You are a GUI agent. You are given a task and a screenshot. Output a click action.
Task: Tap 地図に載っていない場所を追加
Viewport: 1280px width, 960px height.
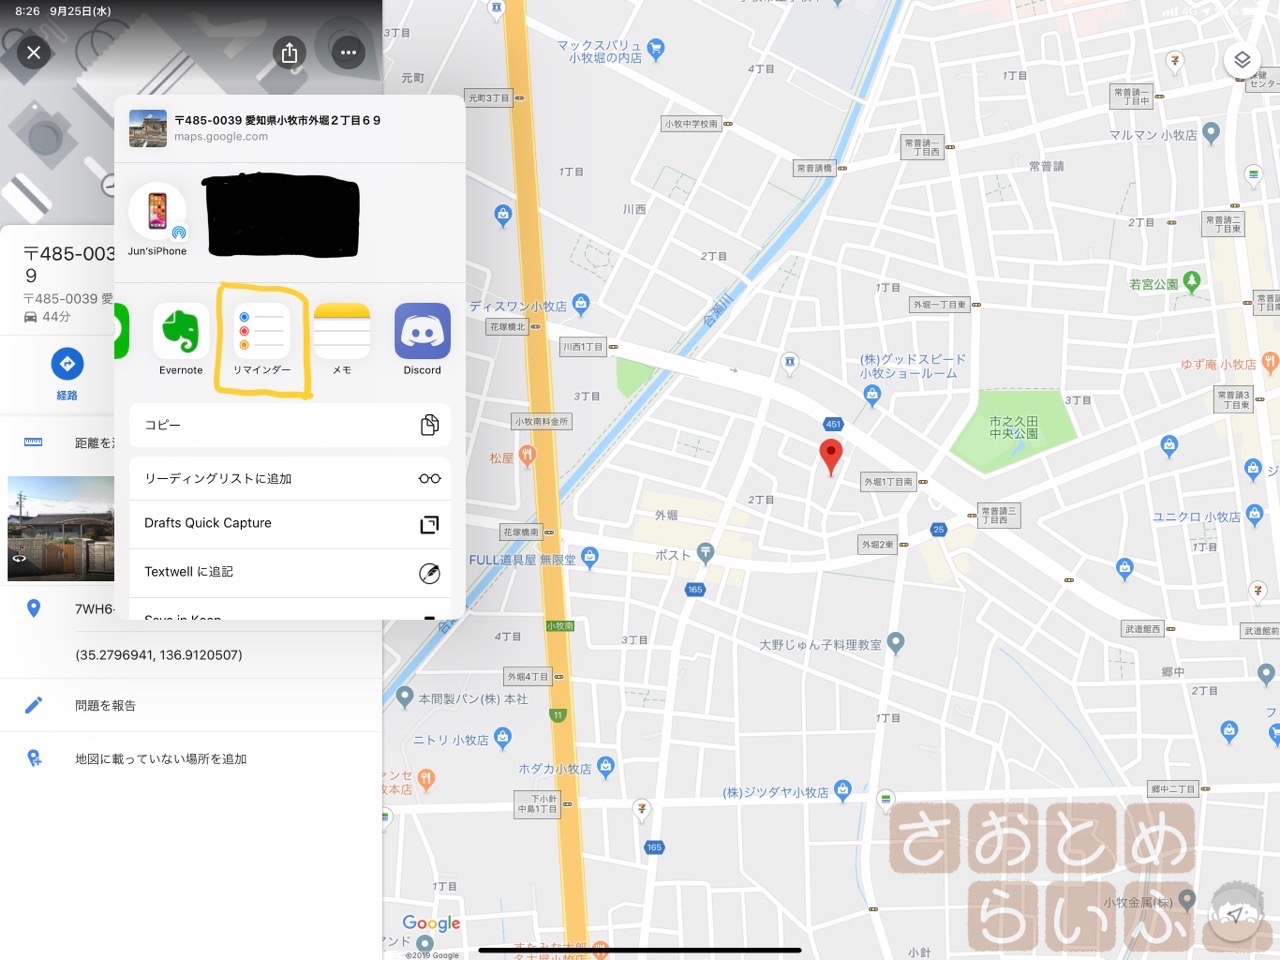[x=191, y=759]
